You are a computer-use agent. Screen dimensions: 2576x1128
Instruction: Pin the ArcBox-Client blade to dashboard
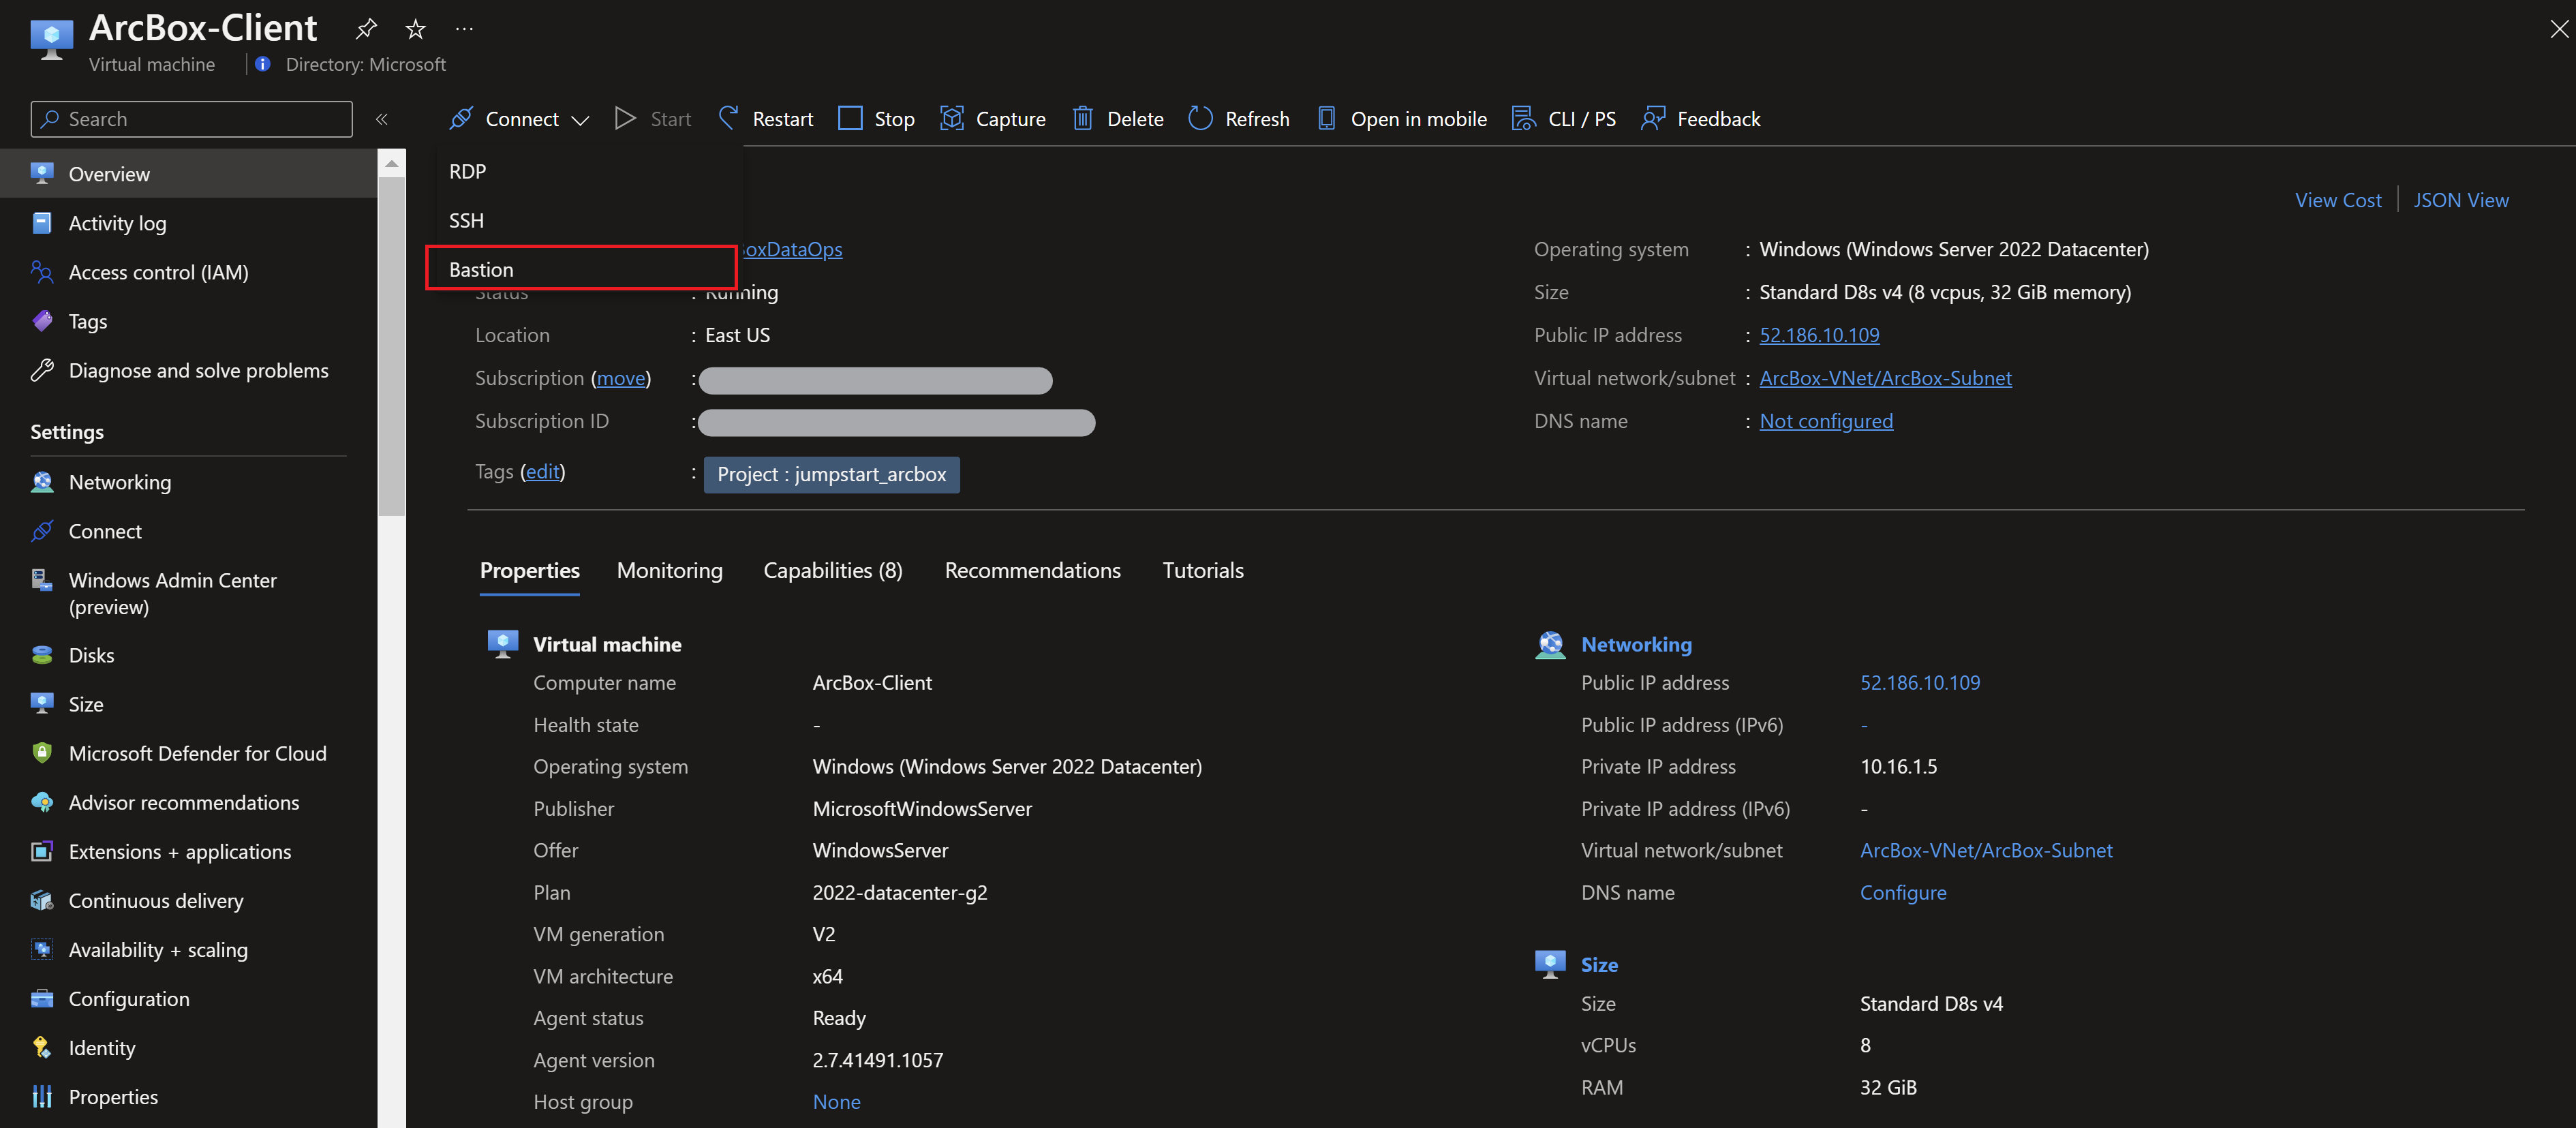pos(366,29)
